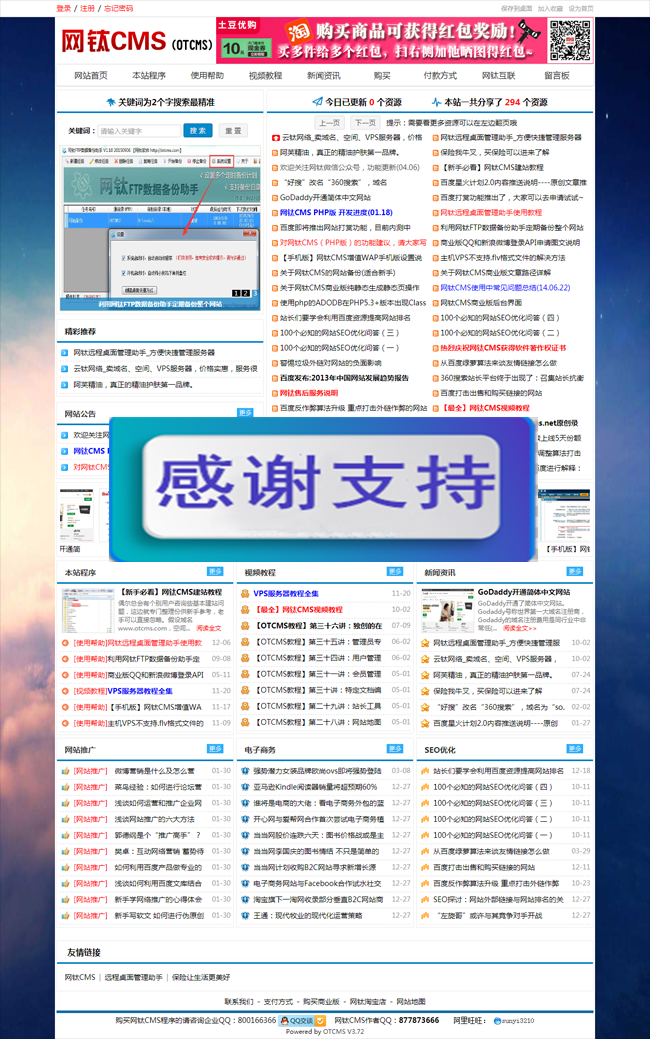Click 网钛淘宝店 in the footer

368,1002
